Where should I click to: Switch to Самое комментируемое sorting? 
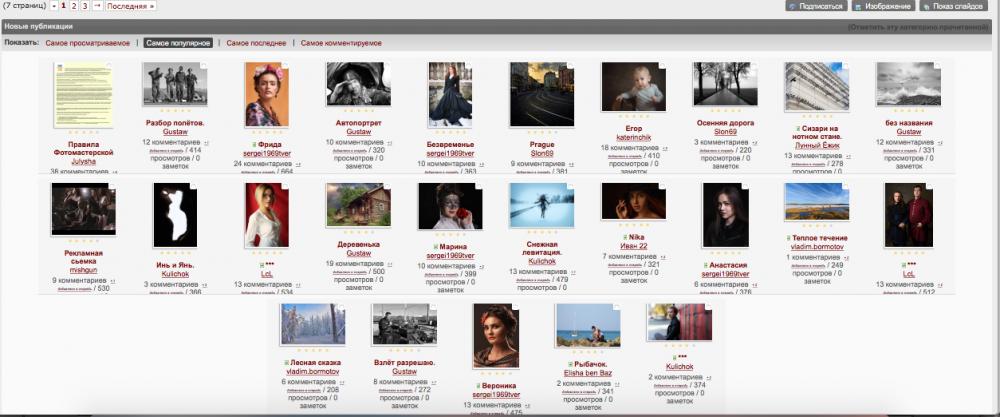tap(341, 43)
